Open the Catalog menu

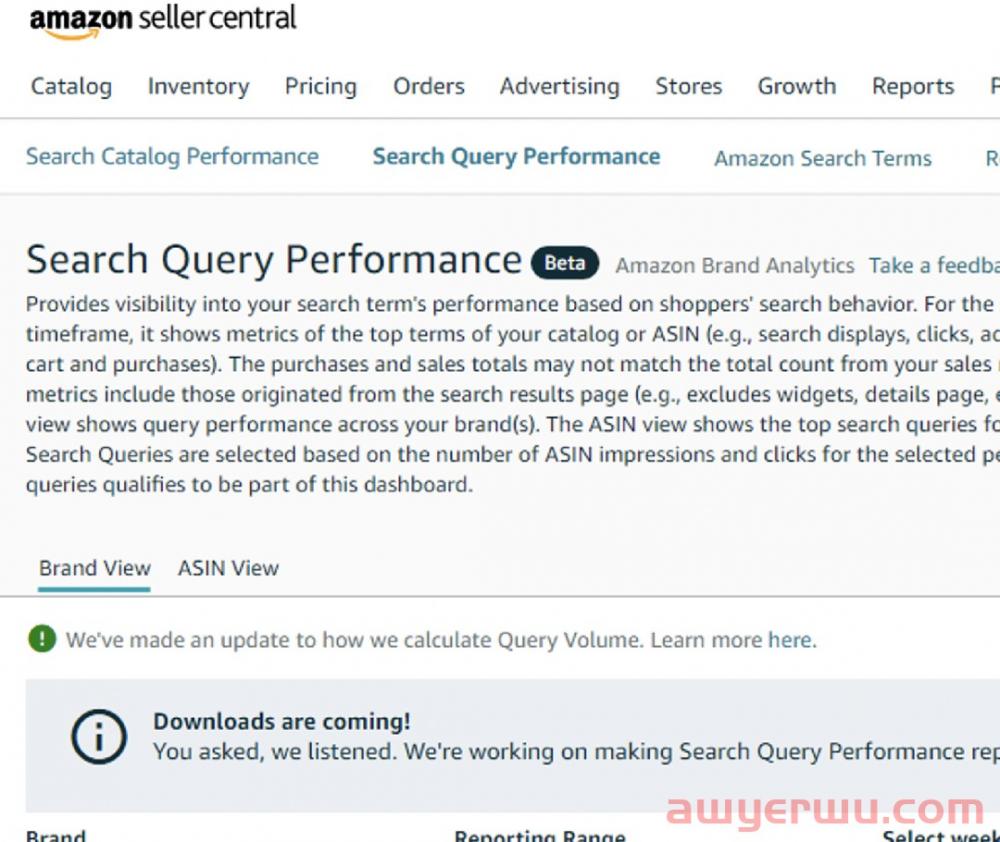pyautogui.click(x=71, y=86)
